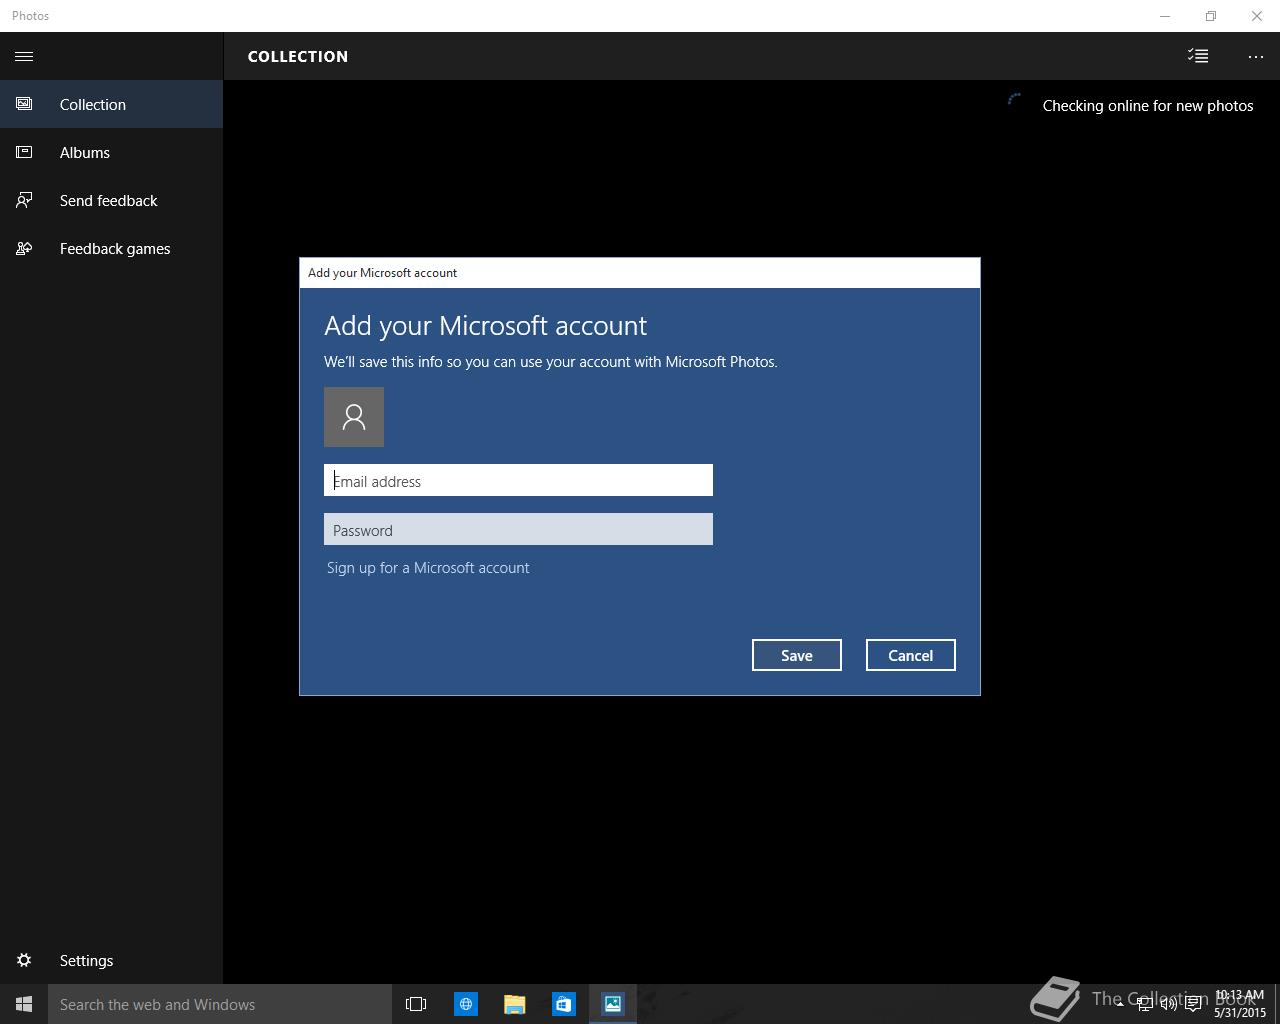
Task: Open Sign up for a Microsoft account link
Action: [428, 567]
